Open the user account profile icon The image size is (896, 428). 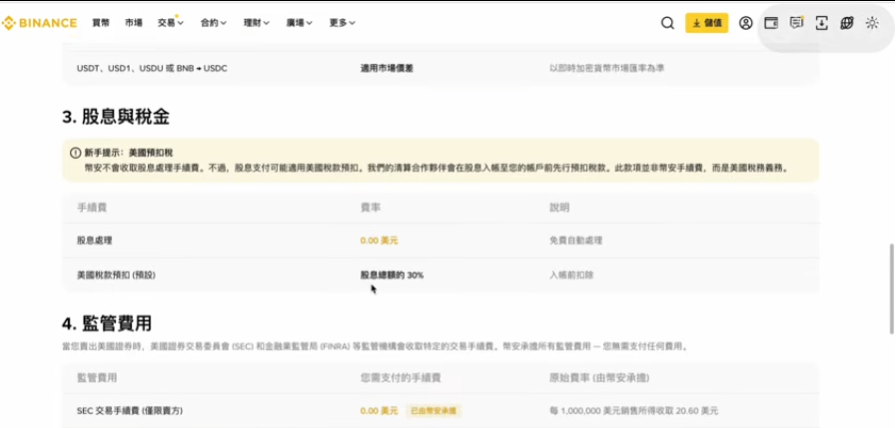(x=746, y=23)
